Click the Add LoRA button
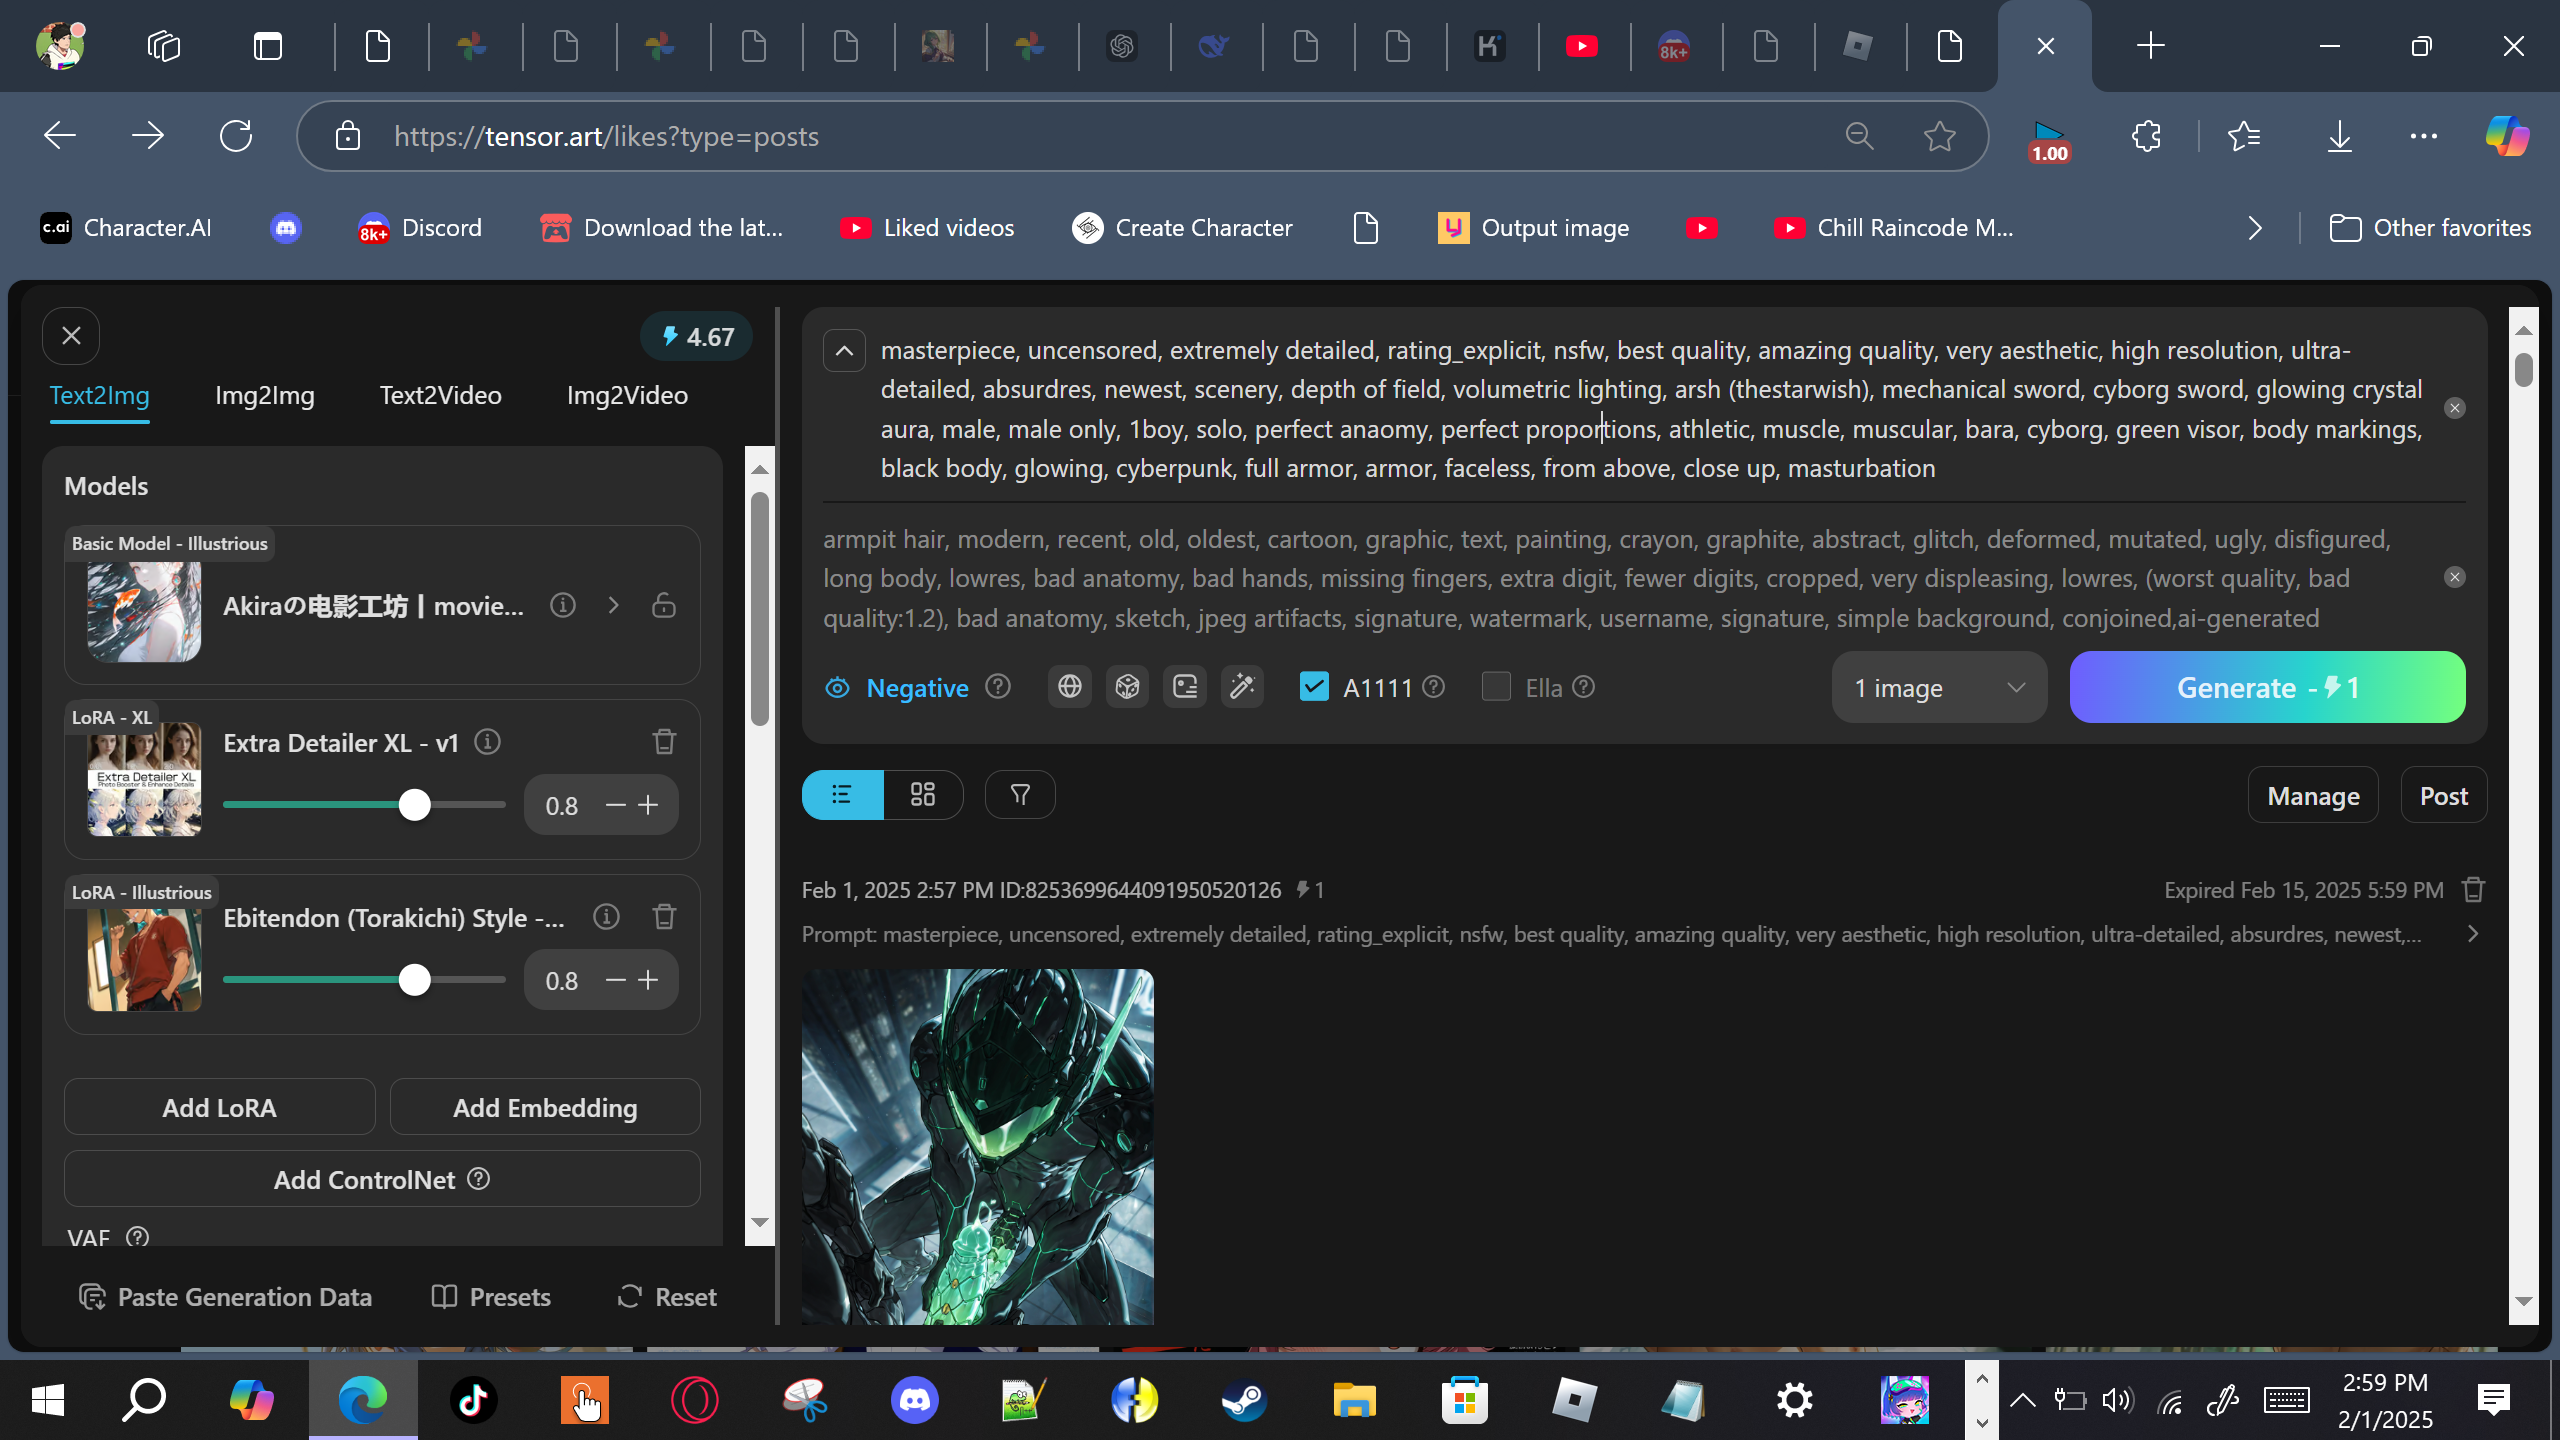This screenshot has height=1440, width=2560. (x=219, y=1107)
